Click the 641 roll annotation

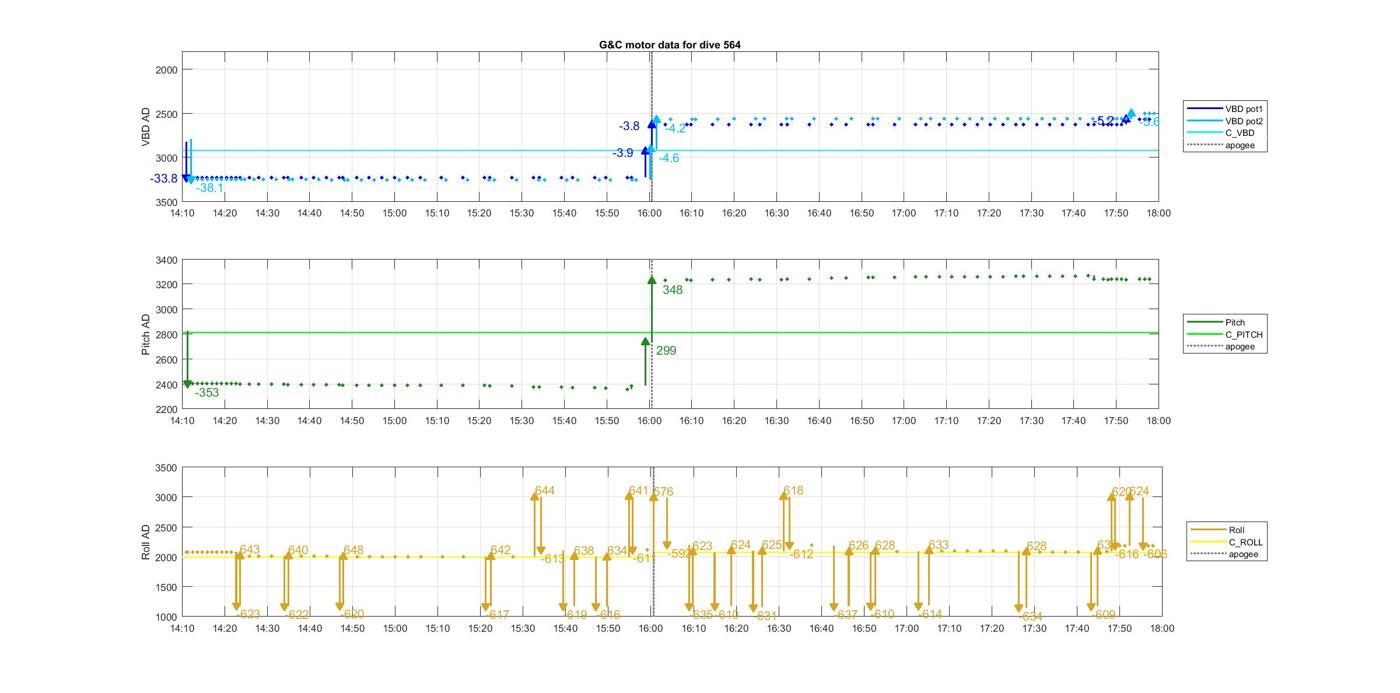[638, 491]
